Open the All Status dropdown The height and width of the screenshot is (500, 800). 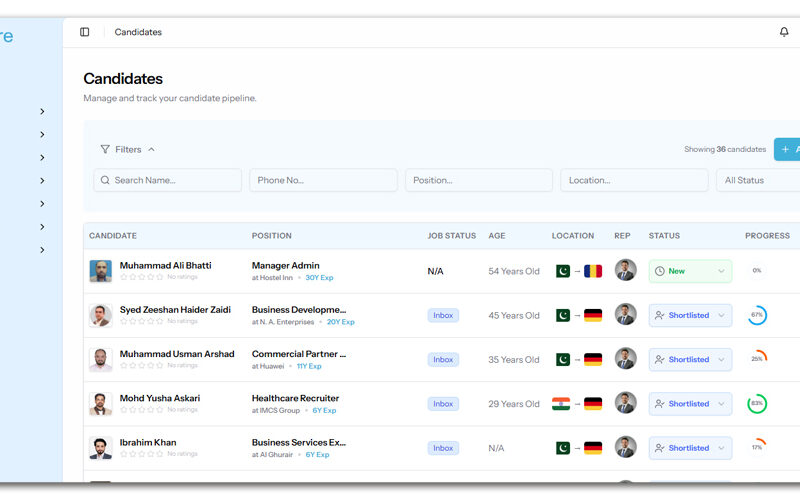coord(757,180)
